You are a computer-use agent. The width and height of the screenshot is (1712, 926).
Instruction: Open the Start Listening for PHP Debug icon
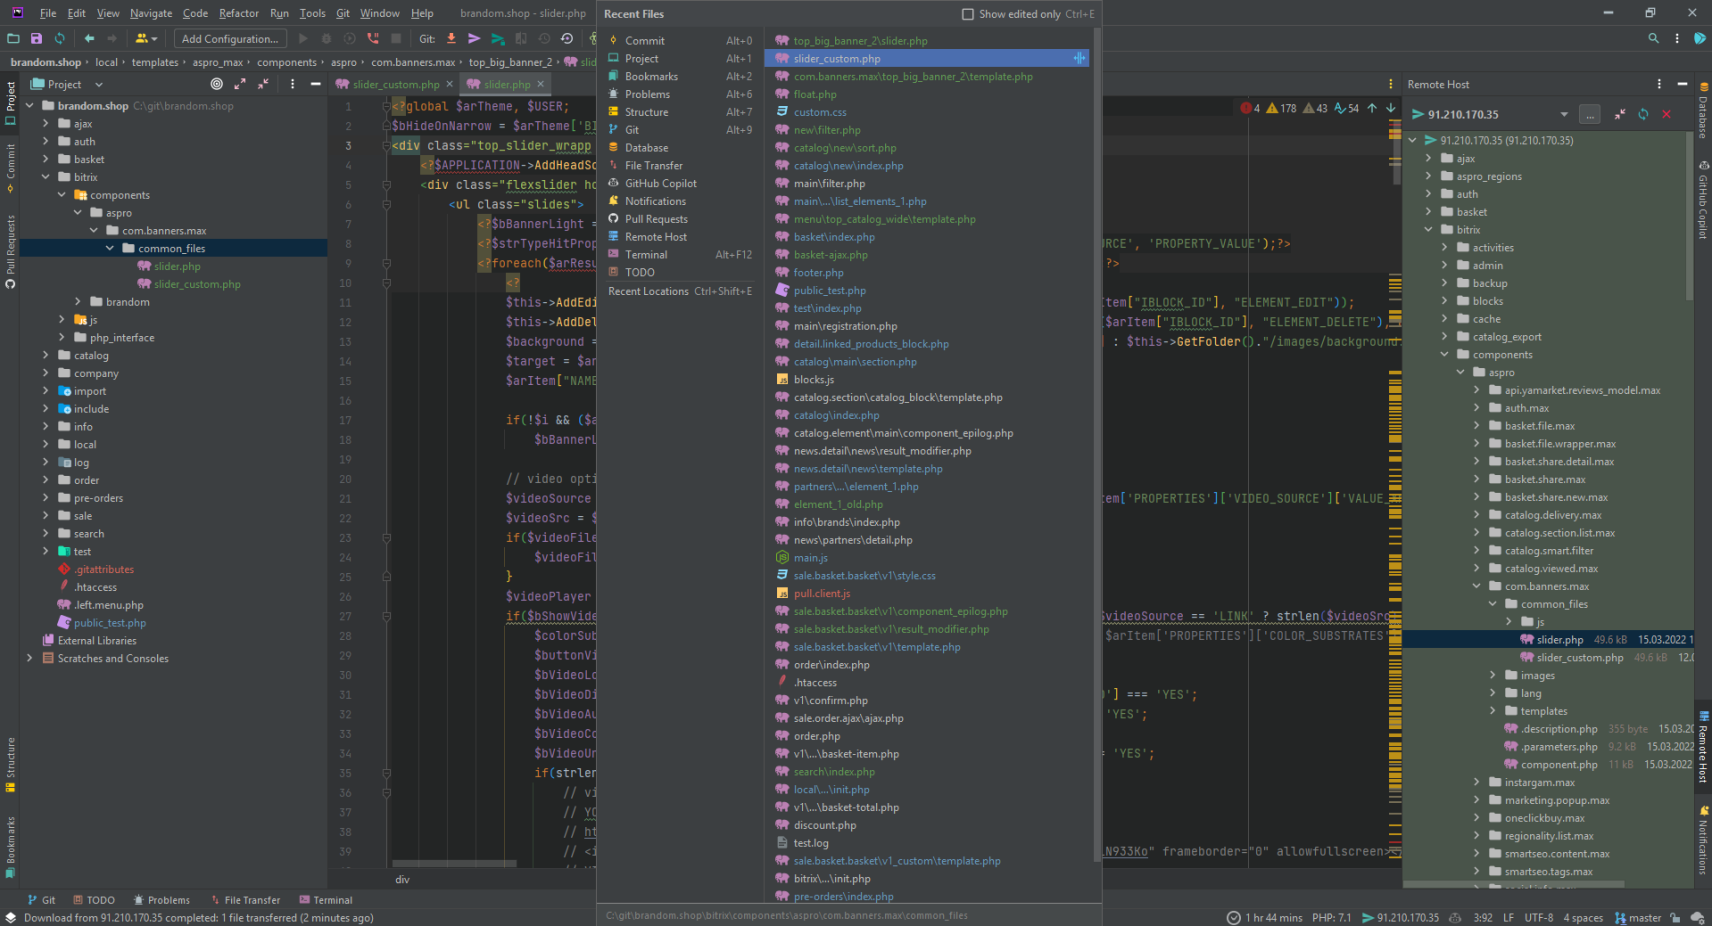(373, 38)
